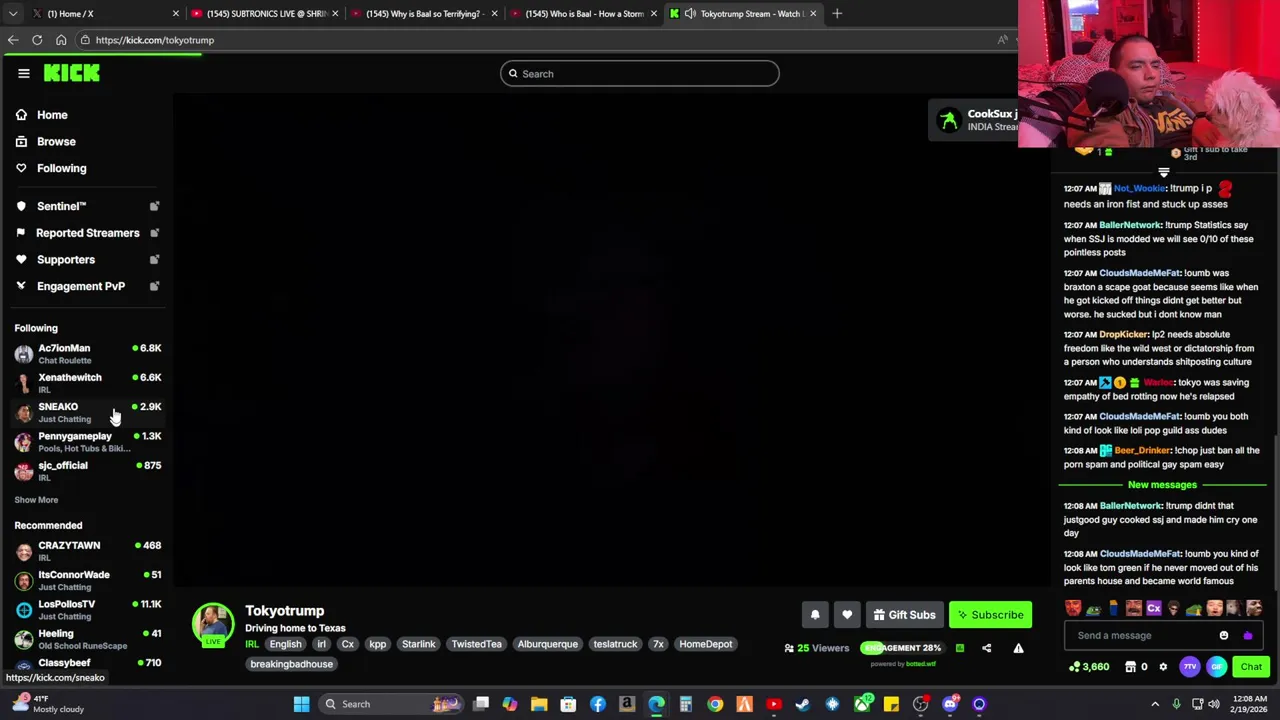
Task: Open File Explorer from taskbar
Action: click(539, 704)
